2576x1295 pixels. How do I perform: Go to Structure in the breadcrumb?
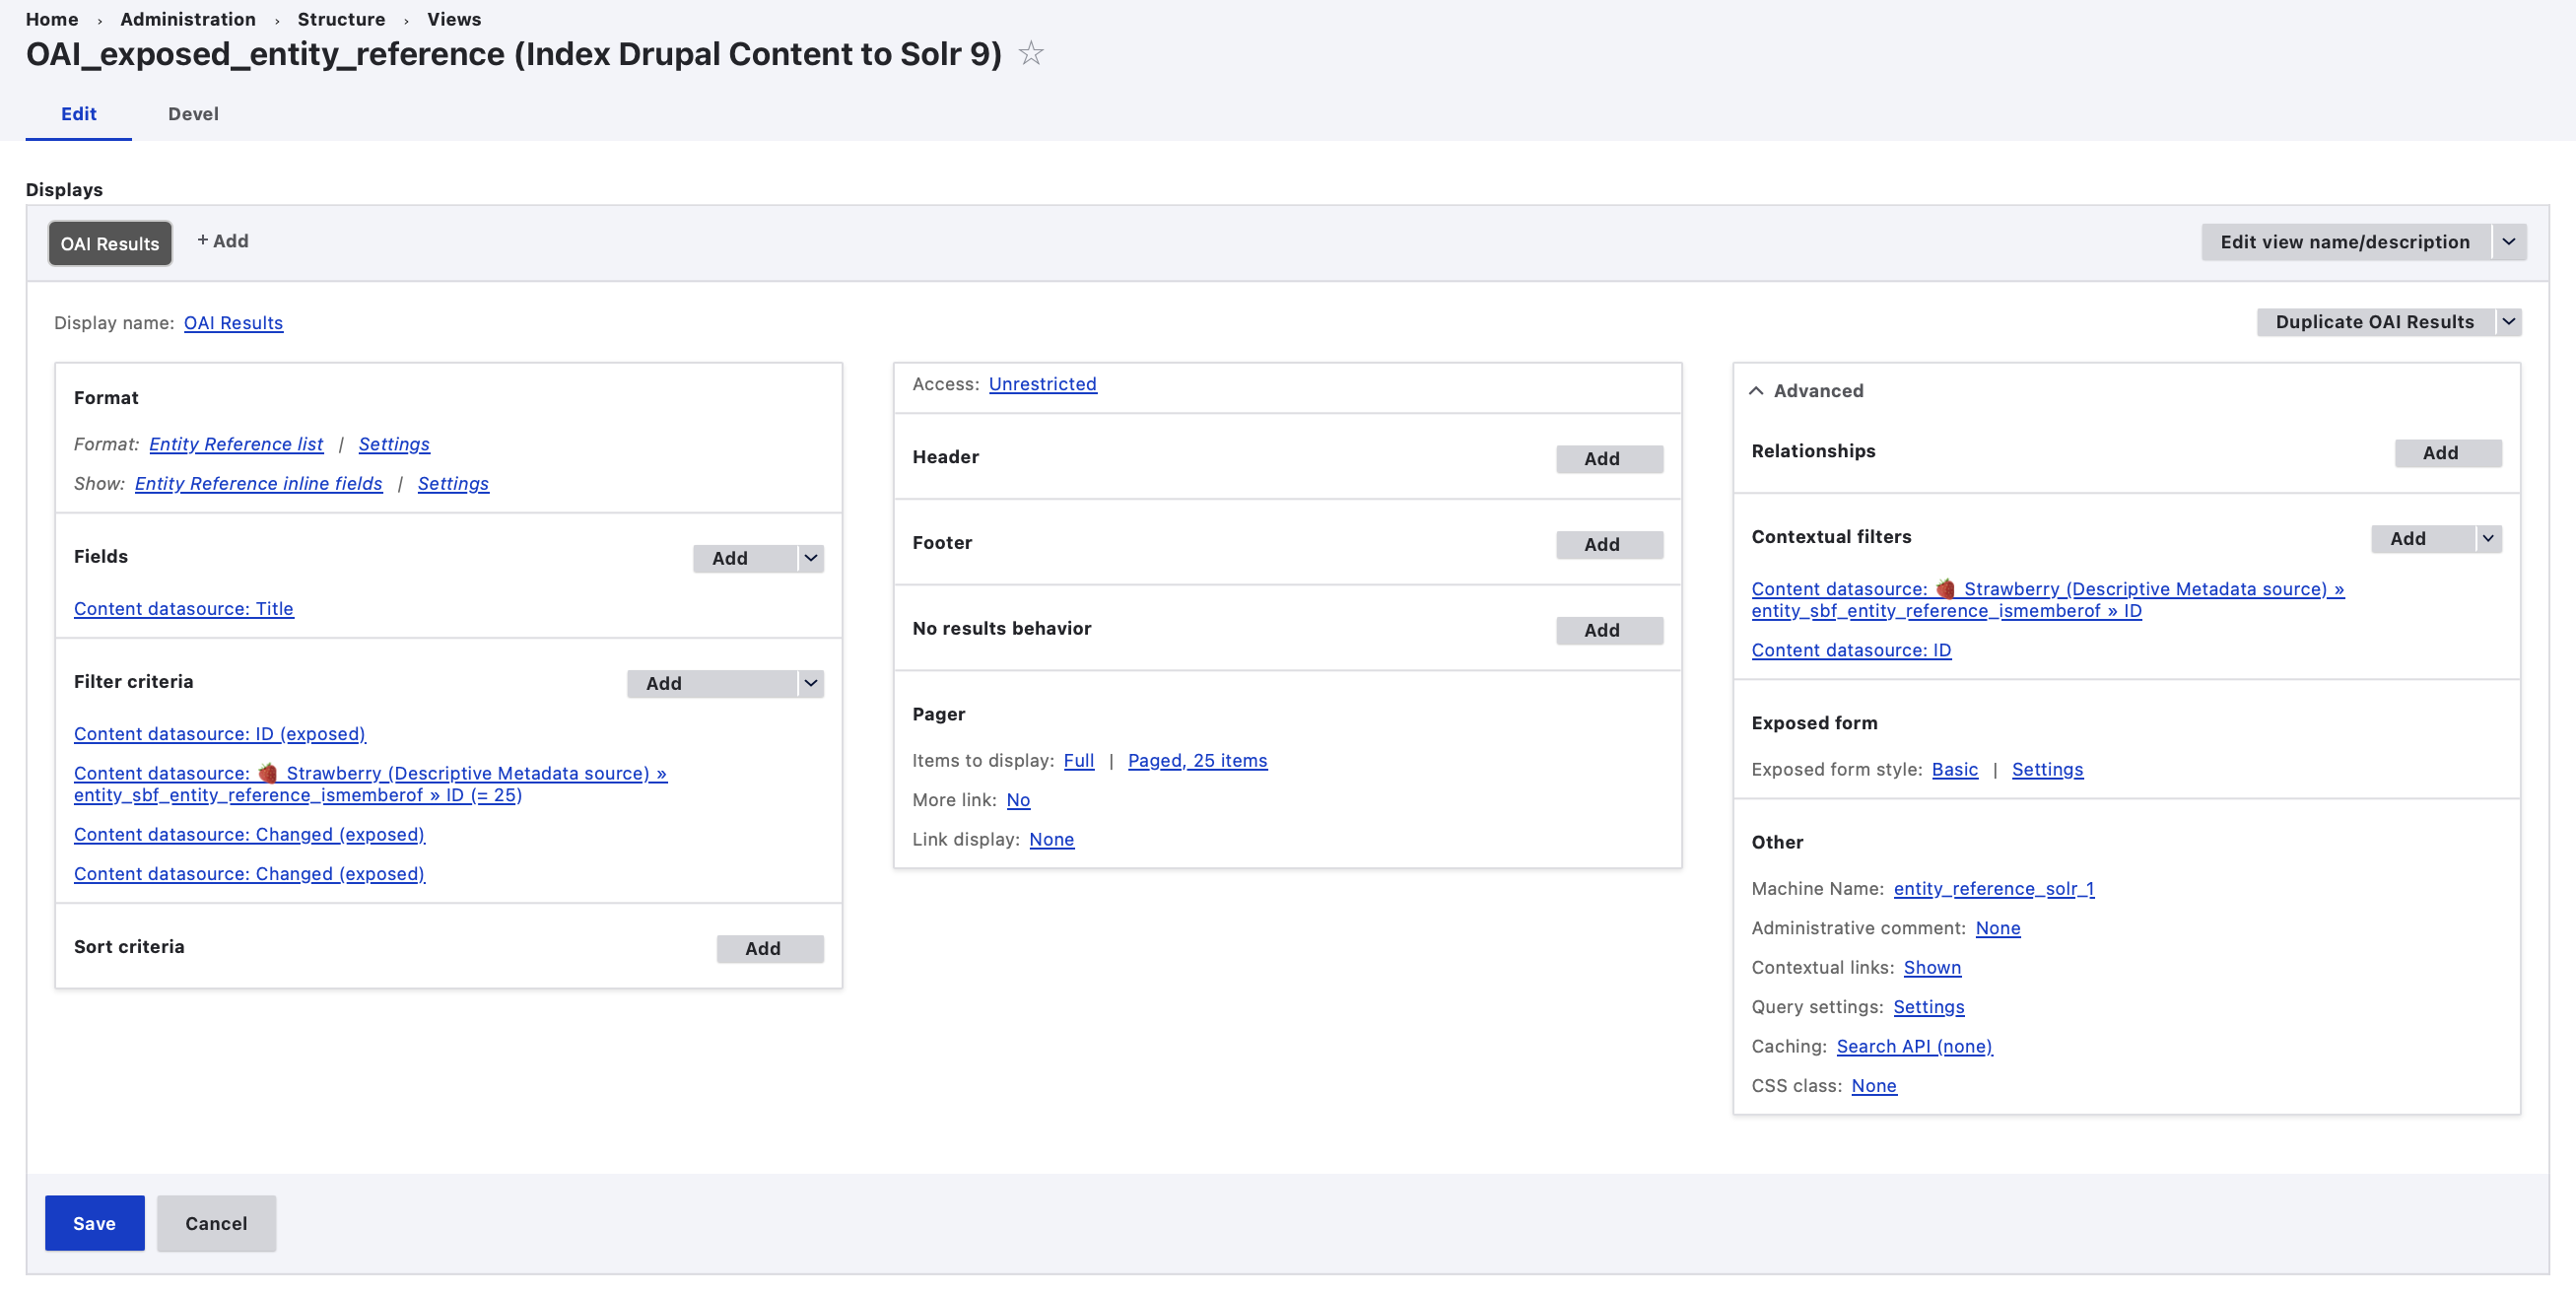[x=341, y=19]
